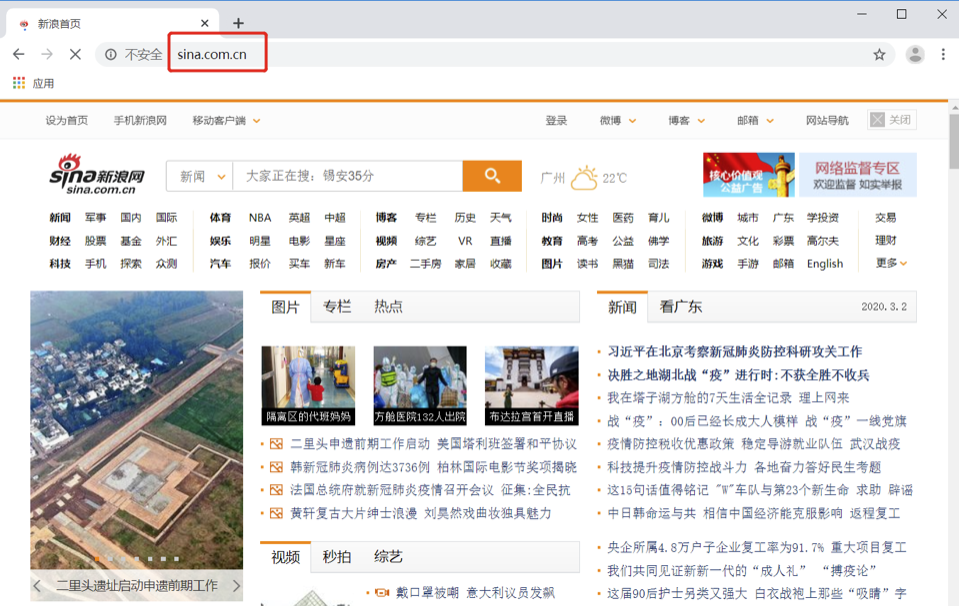959x606 pixels.
Task: Open 汽车 navigation link
Action: 220,264
